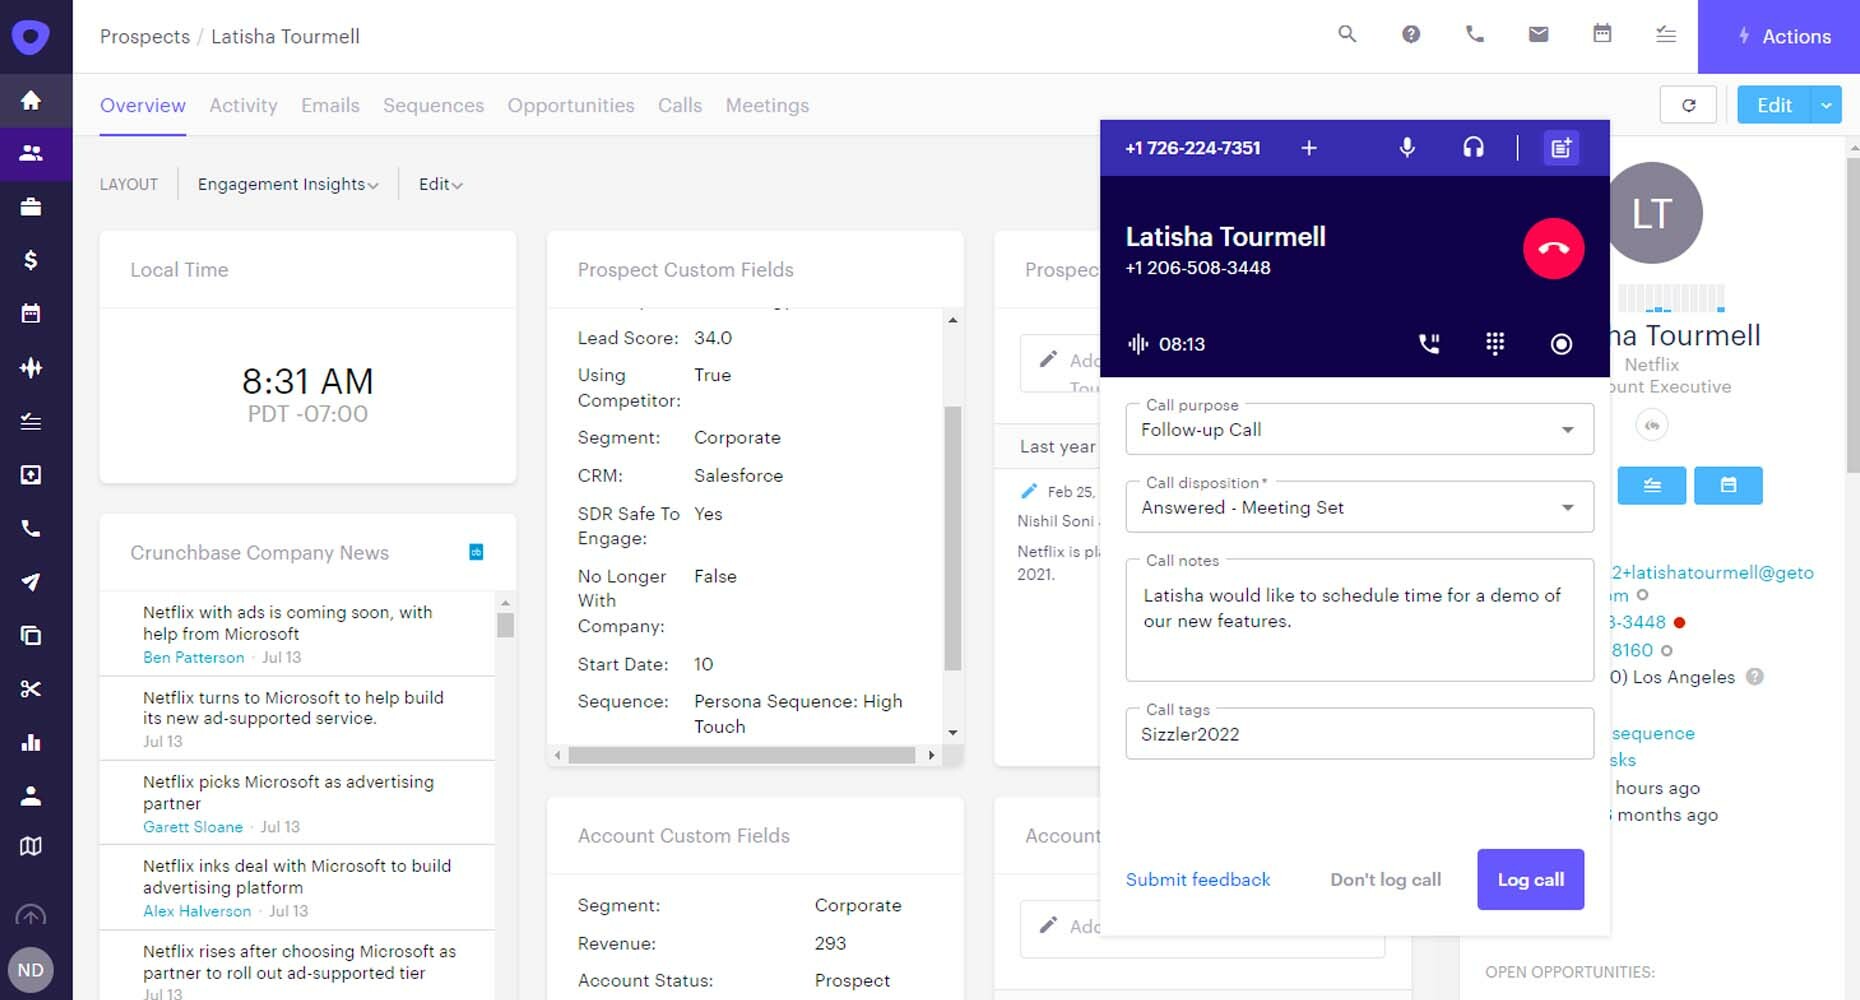
Task: Open the Sequences tab
Action: [433, 105]
